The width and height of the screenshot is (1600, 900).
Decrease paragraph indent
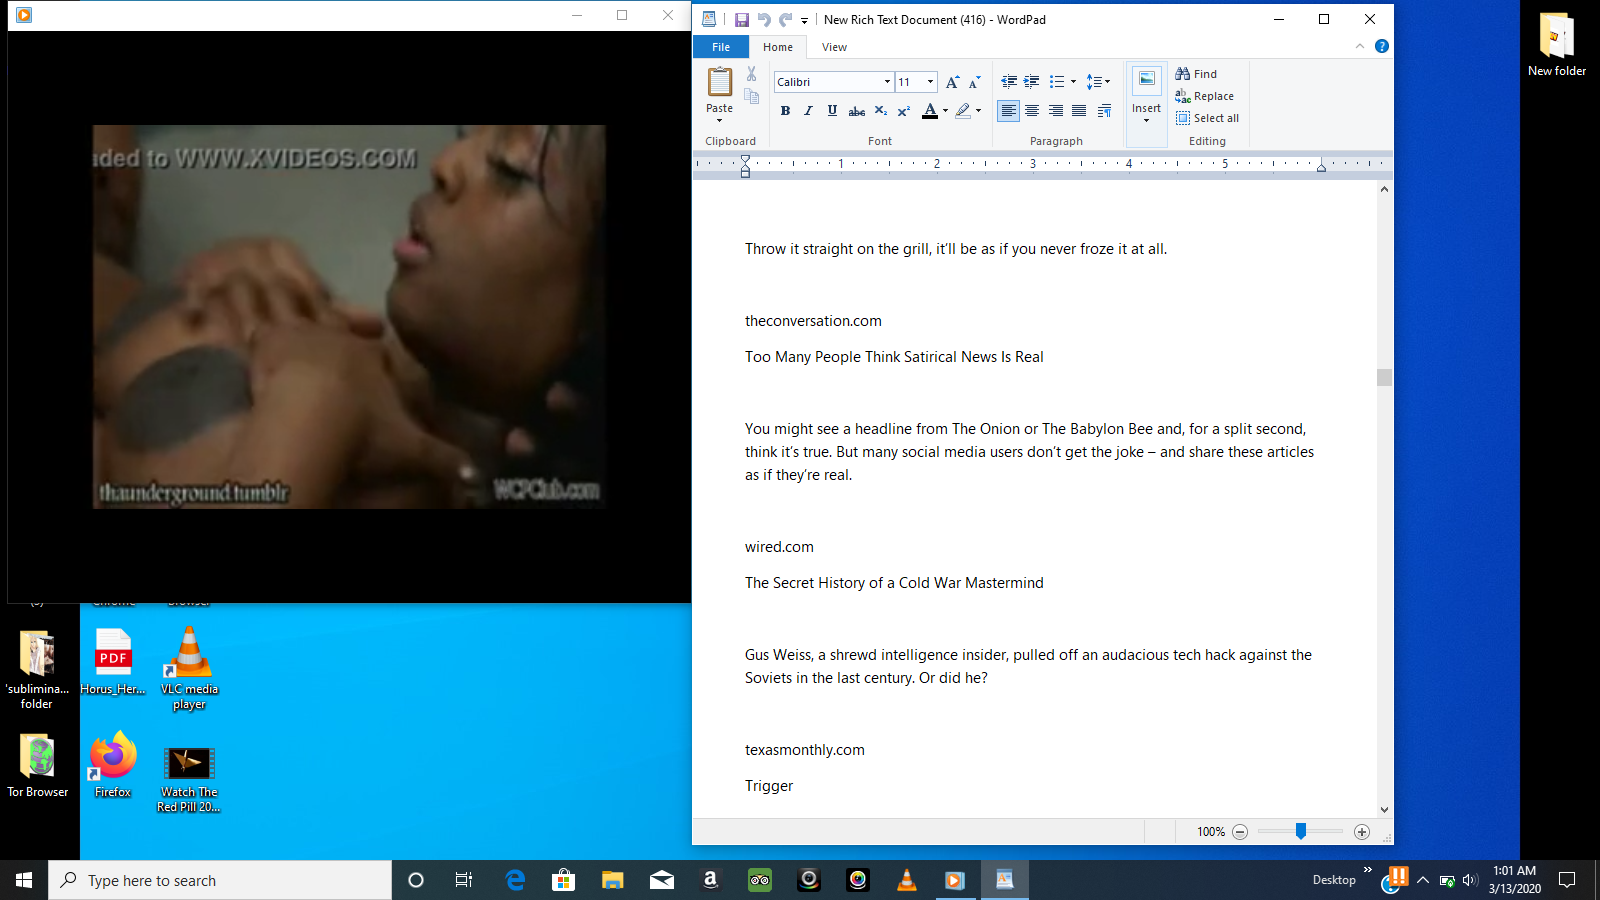click(1009, 82)
